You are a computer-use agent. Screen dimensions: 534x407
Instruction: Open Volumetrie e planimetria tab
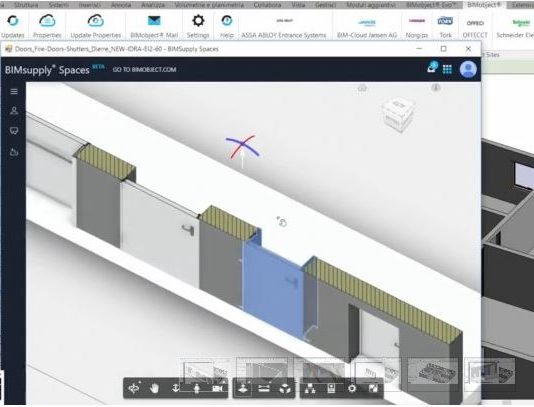tap(209, 5)
